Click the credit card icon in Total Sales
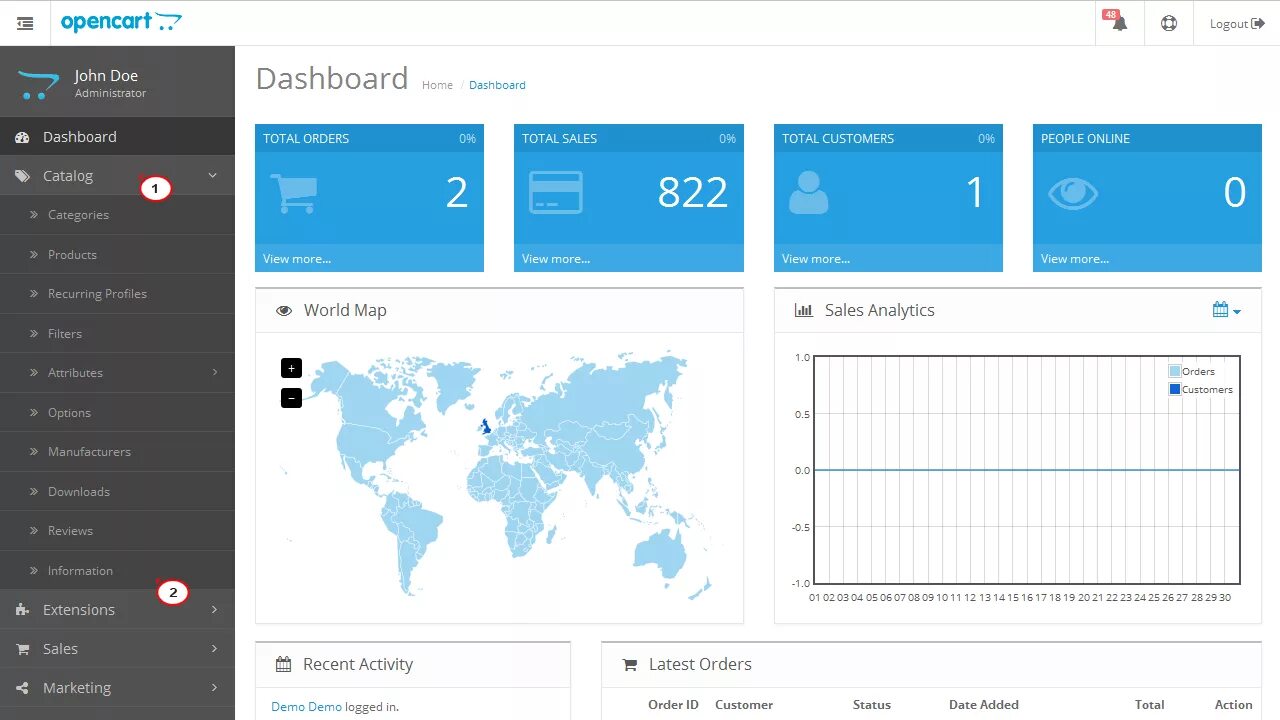The height and width of the screenshot is (720, 1280). pyautogui.click(x=555, y=193)
